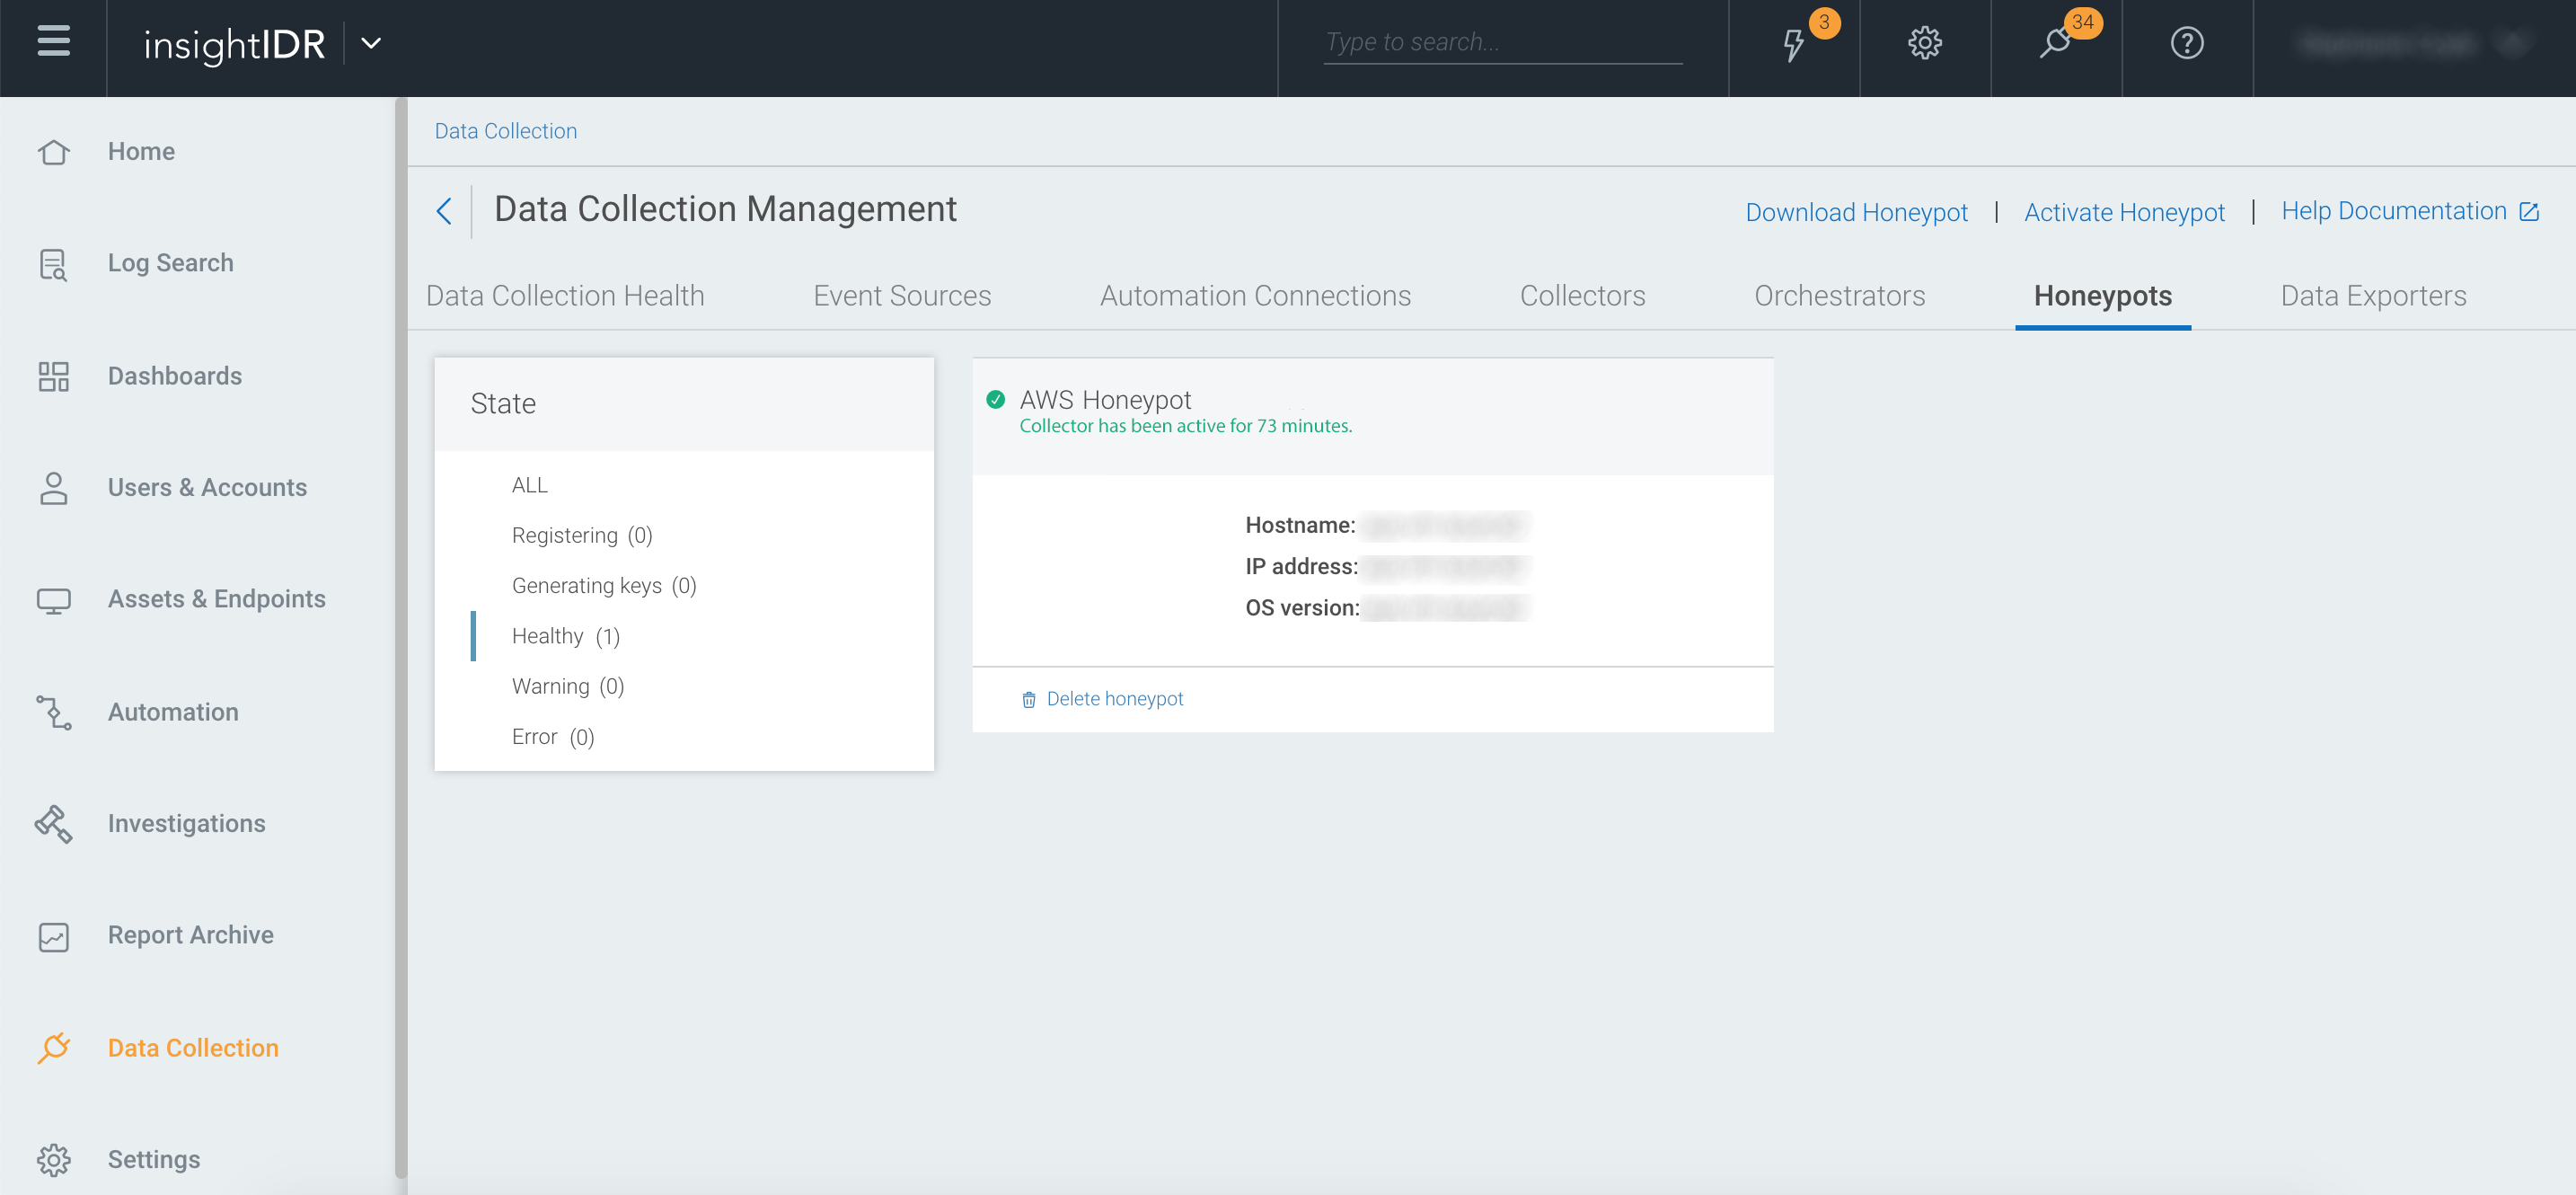Select the Honeypots tab
The image size is (2576, 1195).
coord(2102,296)
